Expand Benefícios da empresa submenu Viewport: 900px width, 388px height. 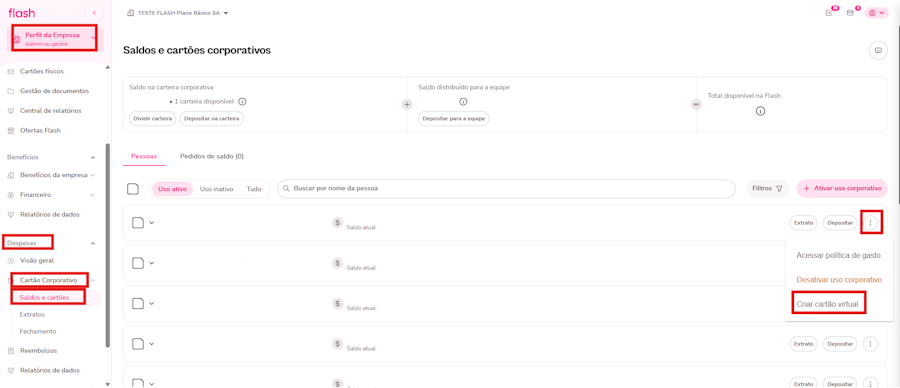coord(92,175)
